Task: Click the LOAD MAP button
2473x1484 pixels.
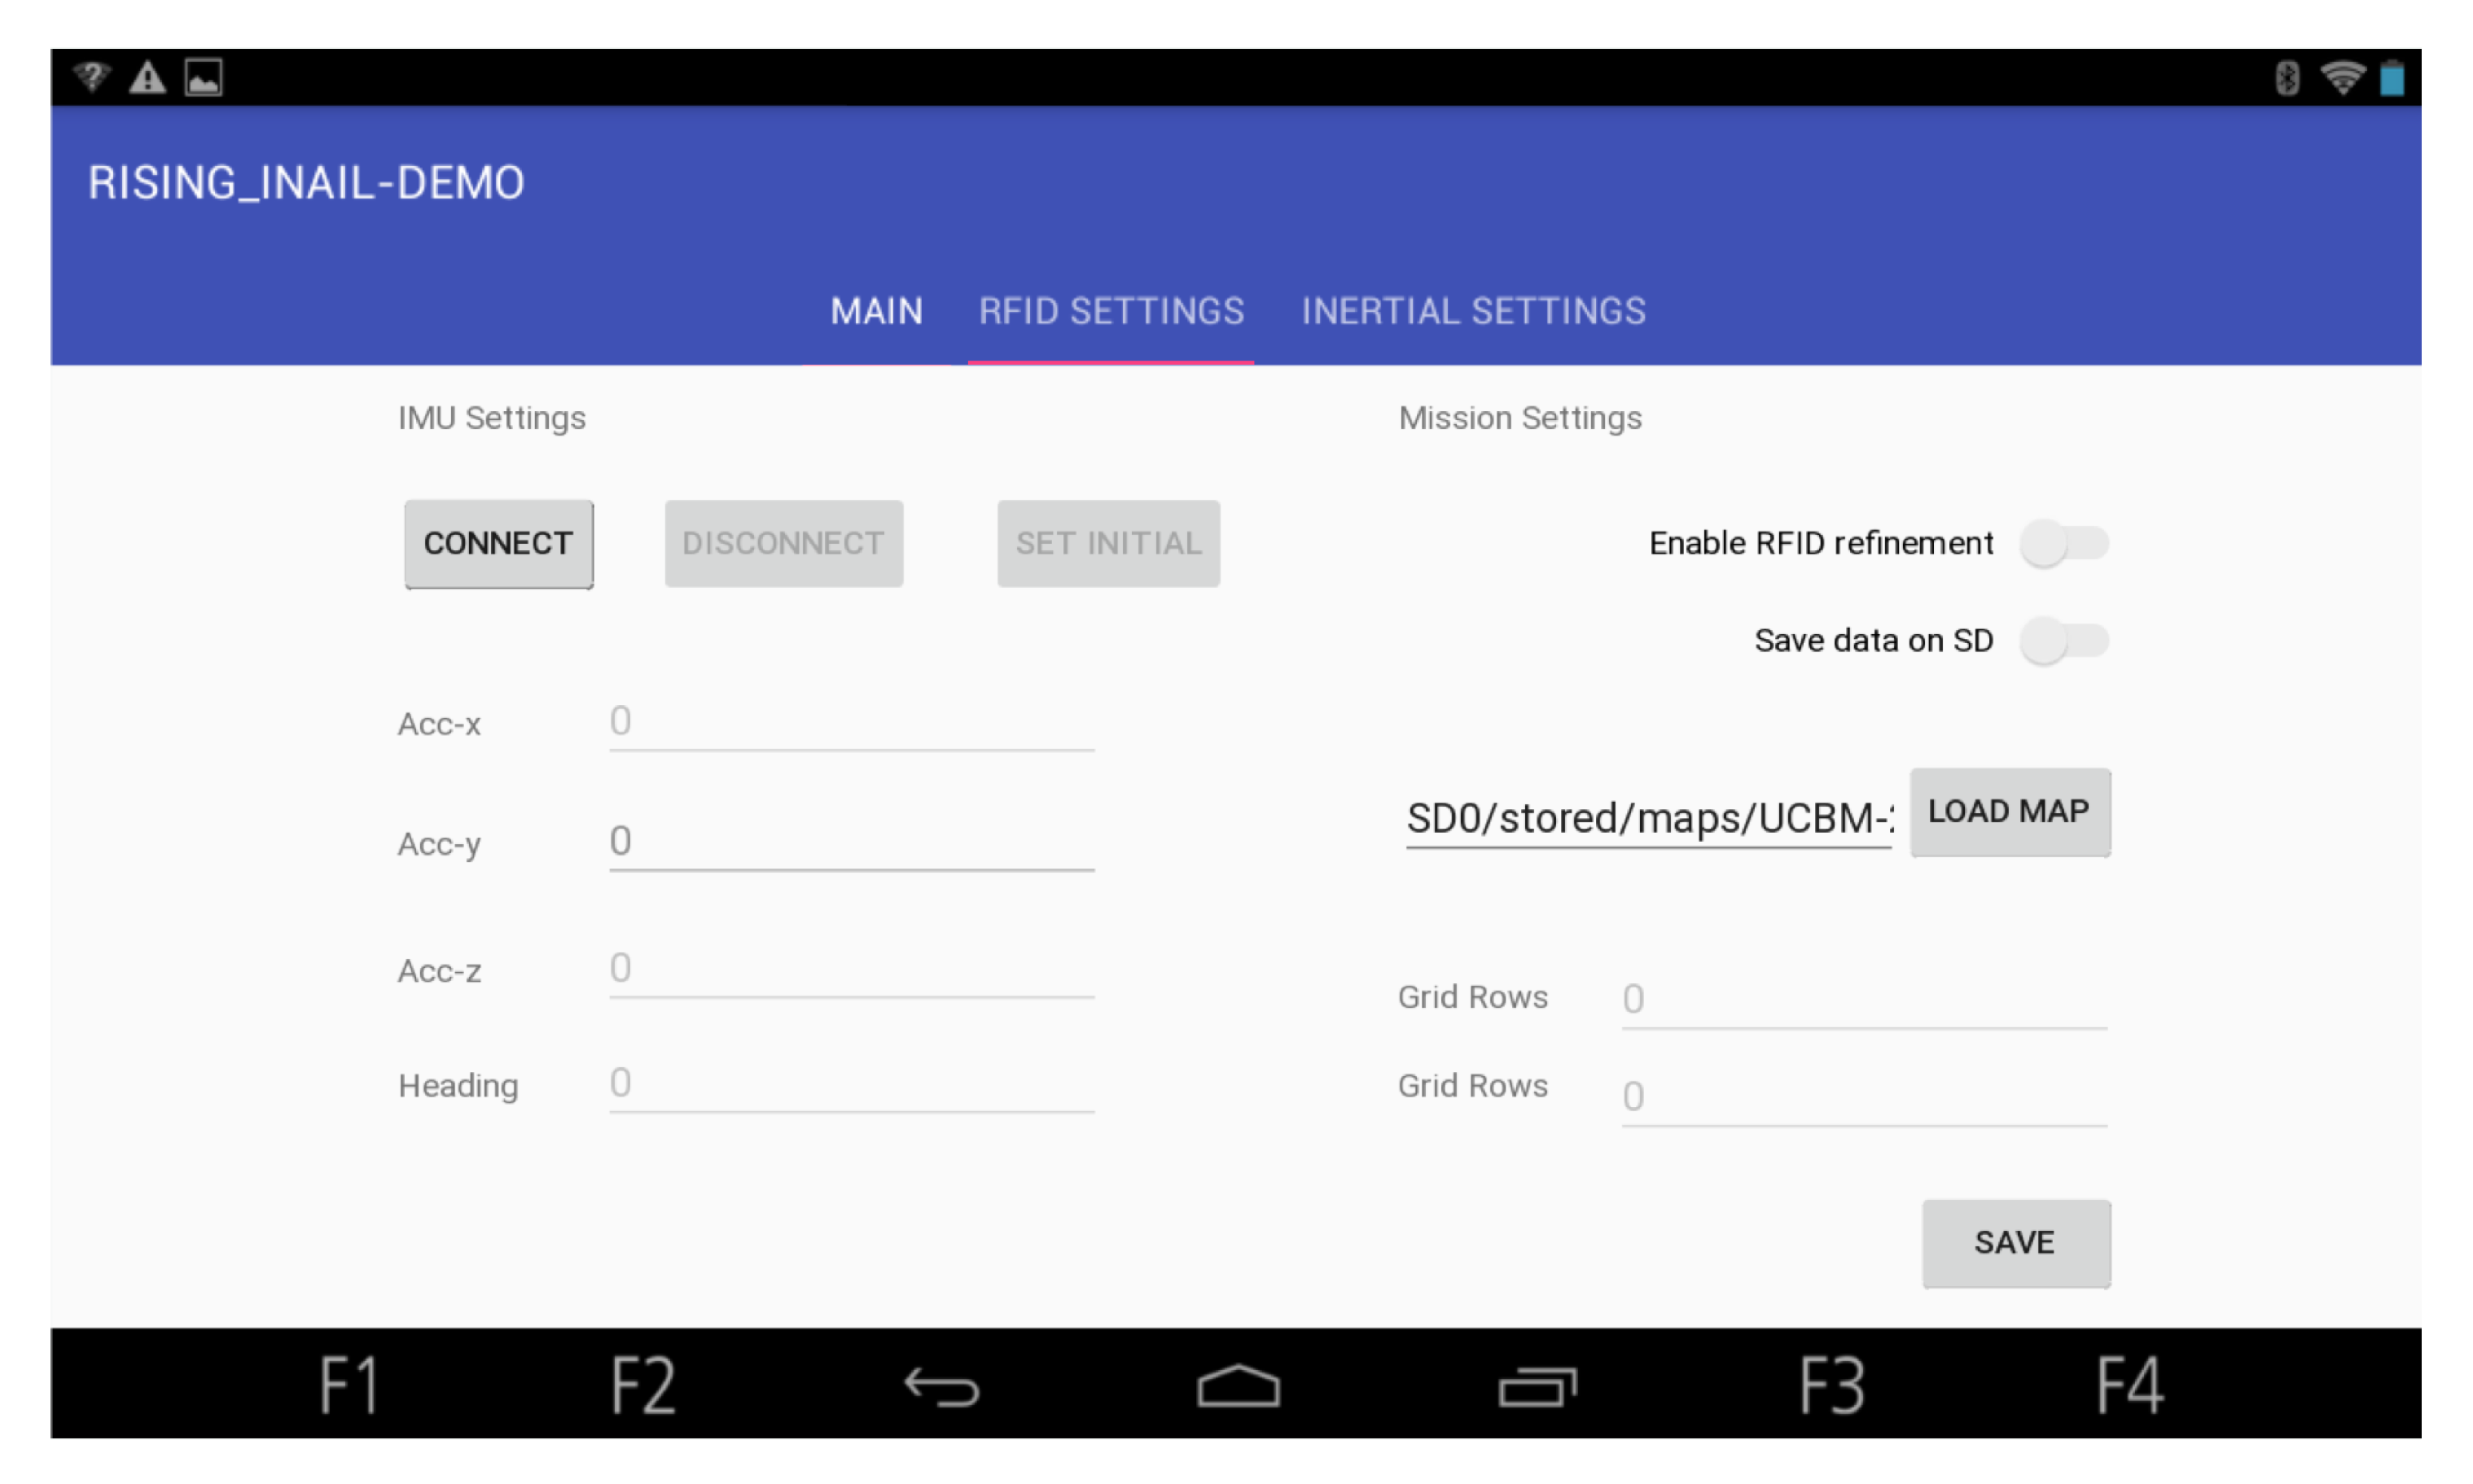Action: (x=2009, y=811)
